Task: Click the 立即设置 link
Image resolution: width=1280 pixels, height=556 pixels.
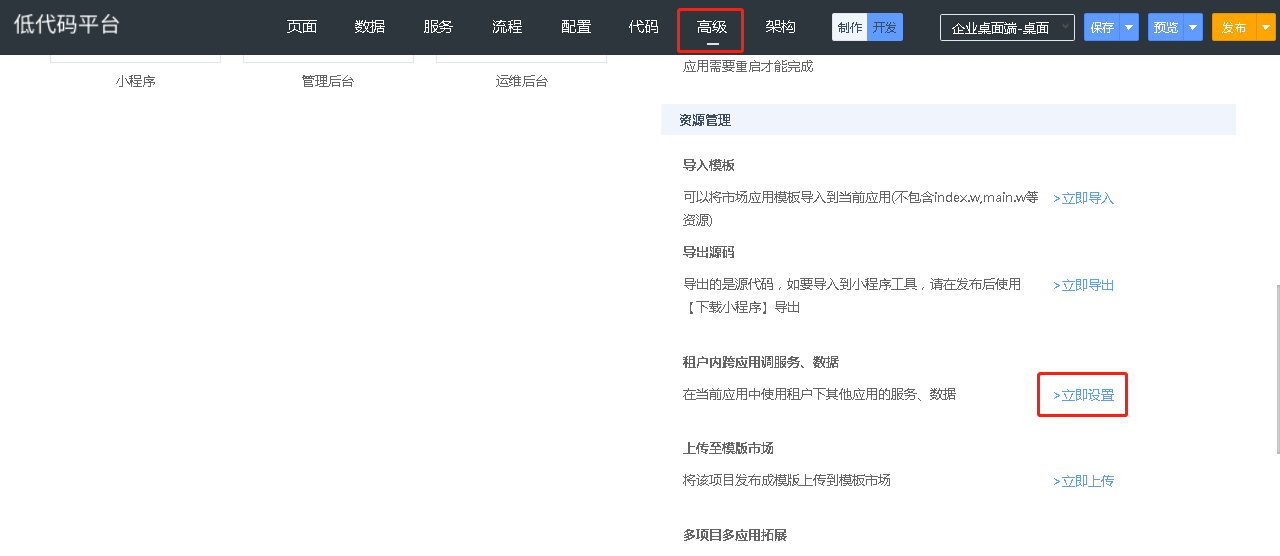Action: point(1084,395)
